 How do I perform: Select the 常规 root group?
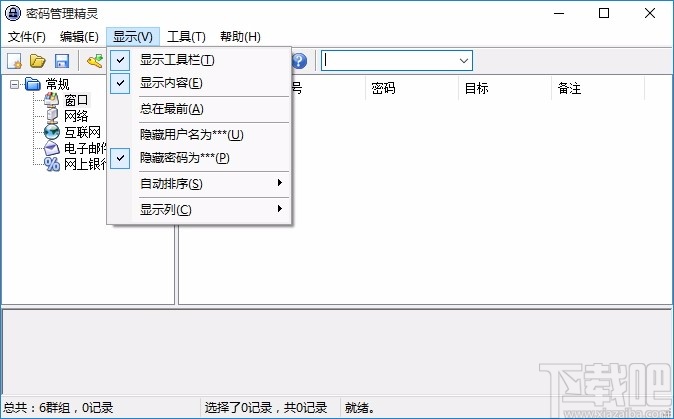tap(57, 84)
